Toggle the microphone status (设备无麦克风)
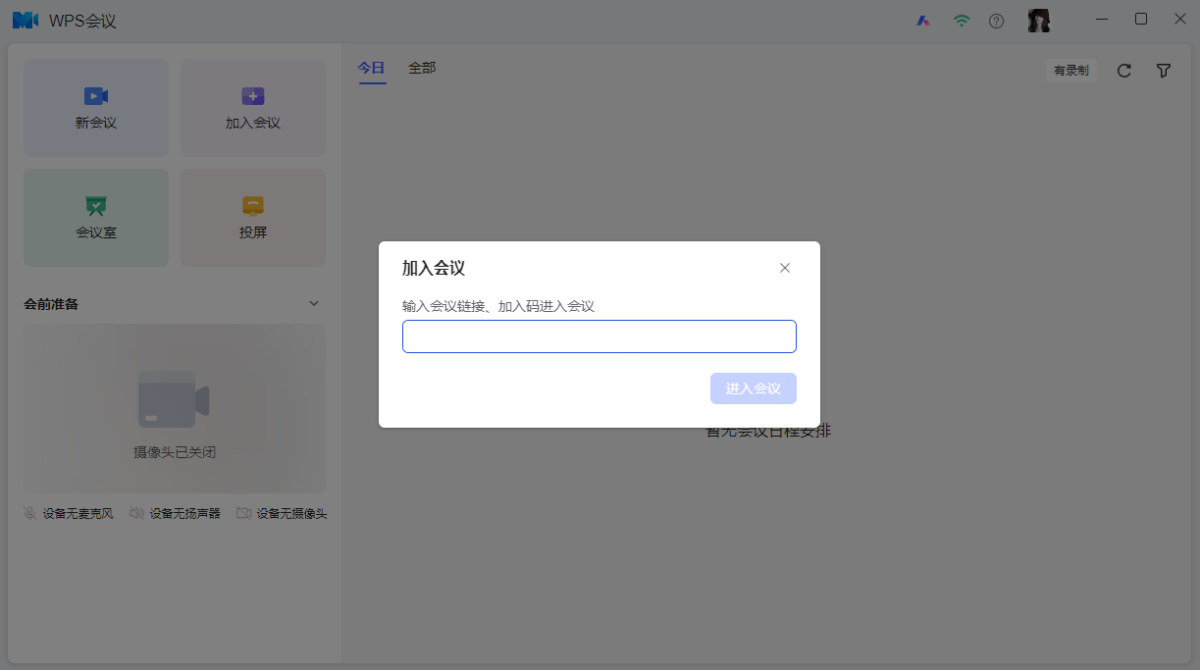The width and height of the screenshot is (1200, 670). point(68,513)
